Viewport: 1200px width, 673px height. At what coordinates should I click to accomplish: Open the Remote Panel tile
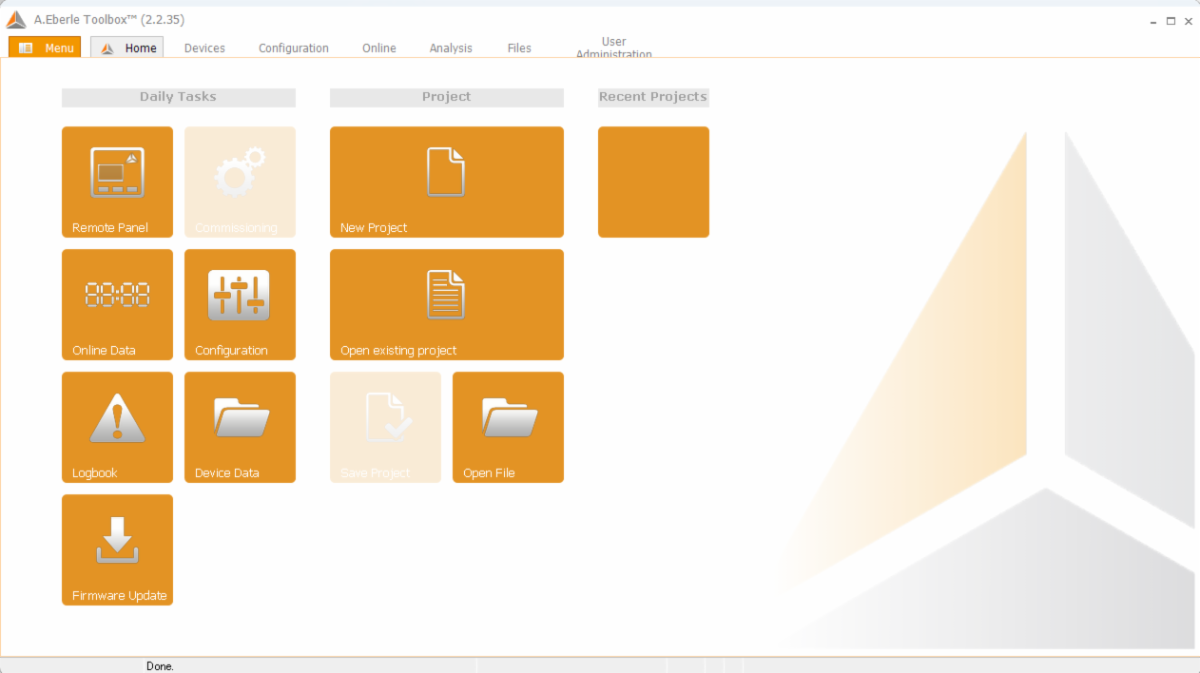pos(117,181)
